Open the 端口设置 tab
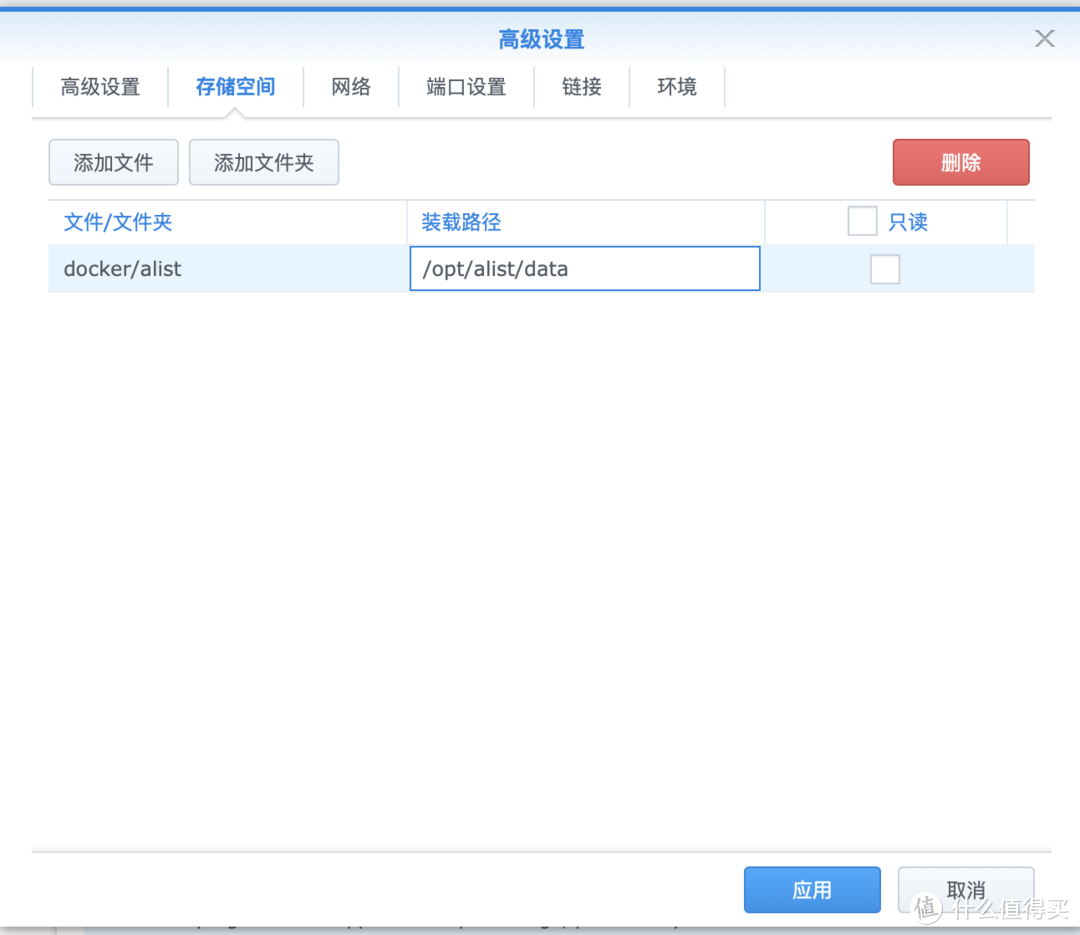 pyautogui.click(x=465, y=87)
